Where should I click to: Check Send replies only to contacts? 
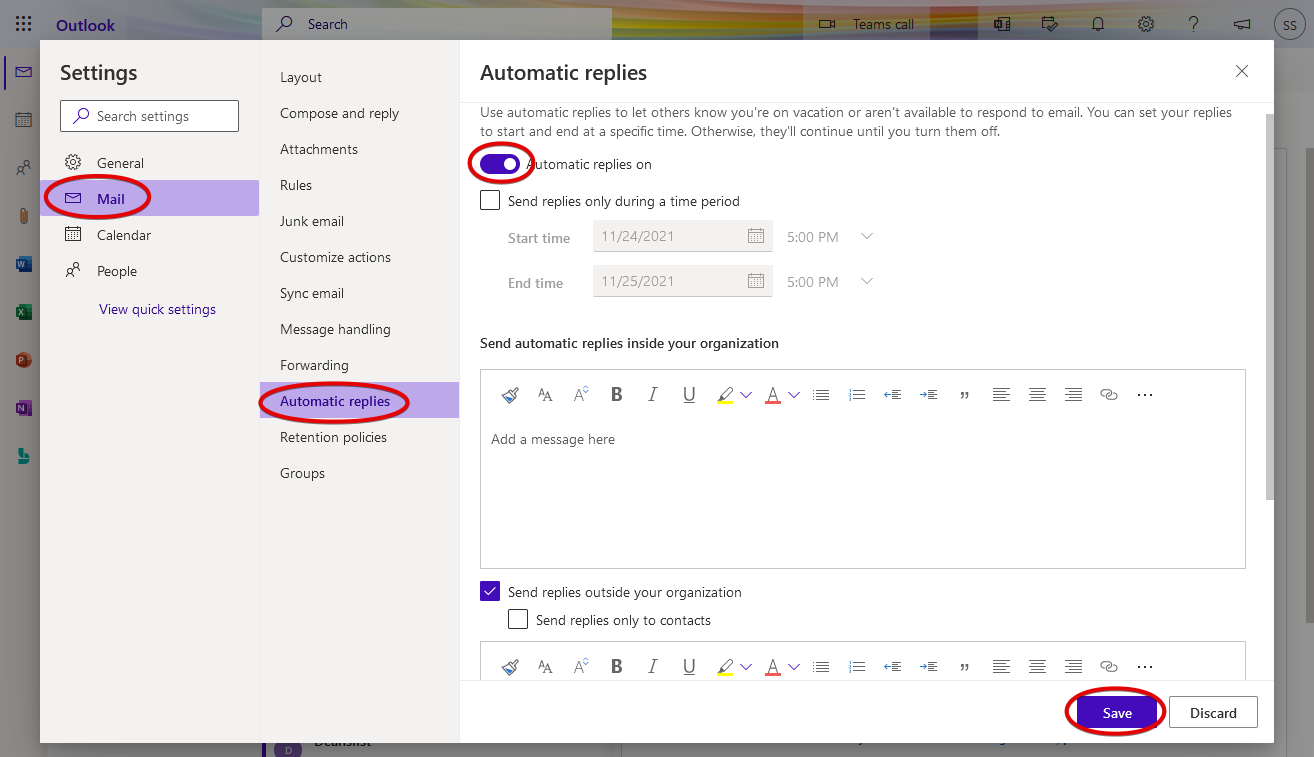518,620
